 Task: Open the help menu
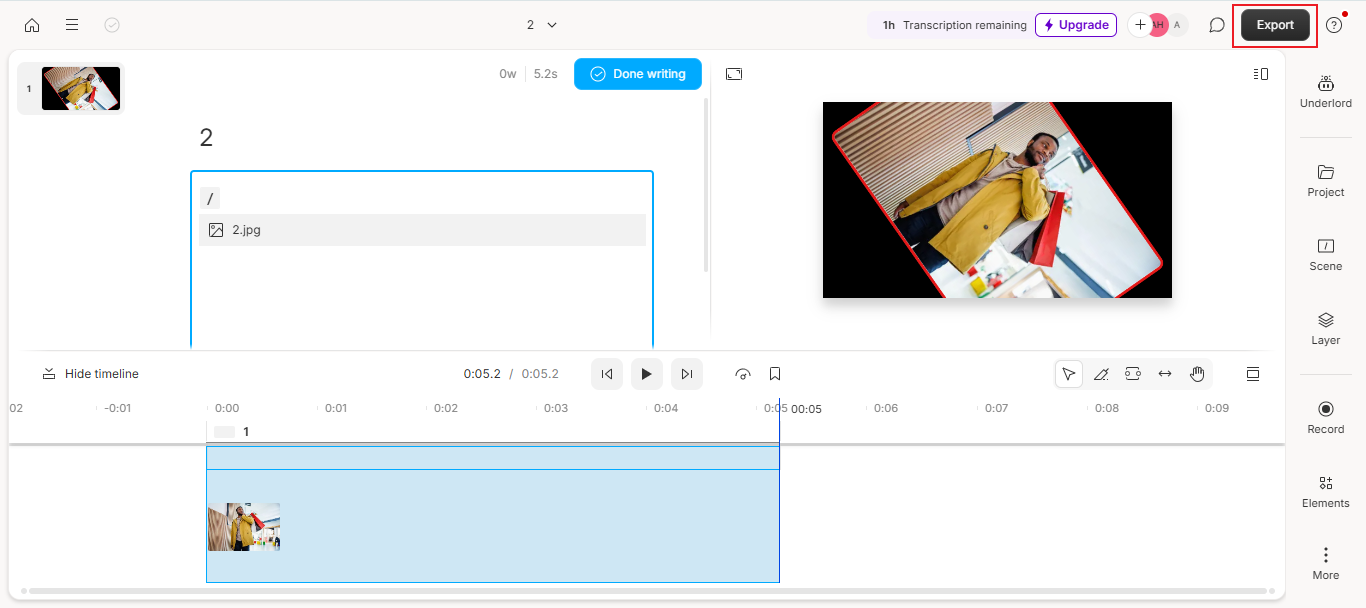point(1333,24)
